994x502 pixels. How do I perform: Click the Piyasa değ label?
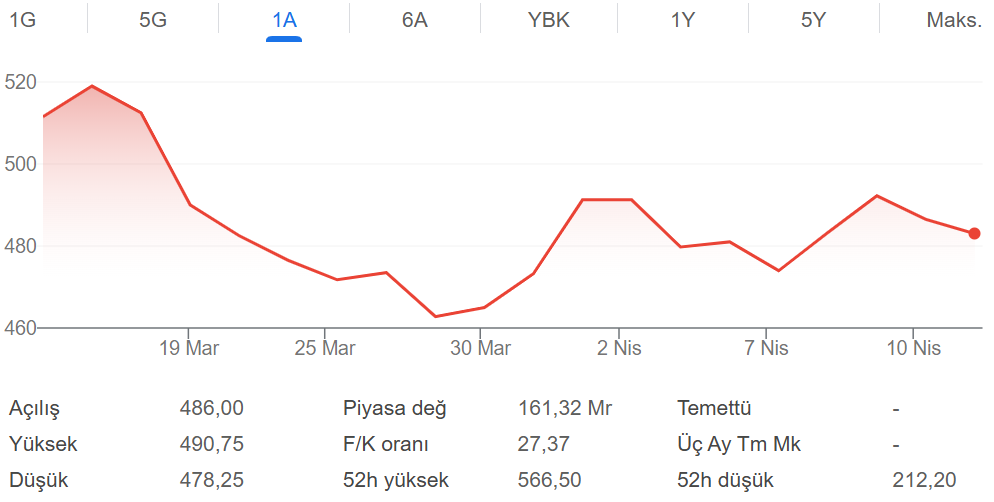click(395, 408)
